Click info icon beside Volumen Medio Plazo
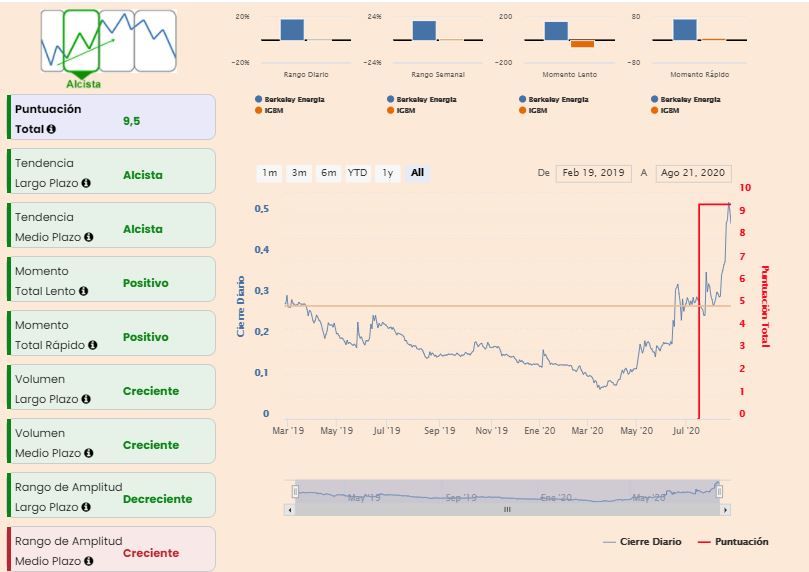 89,454
